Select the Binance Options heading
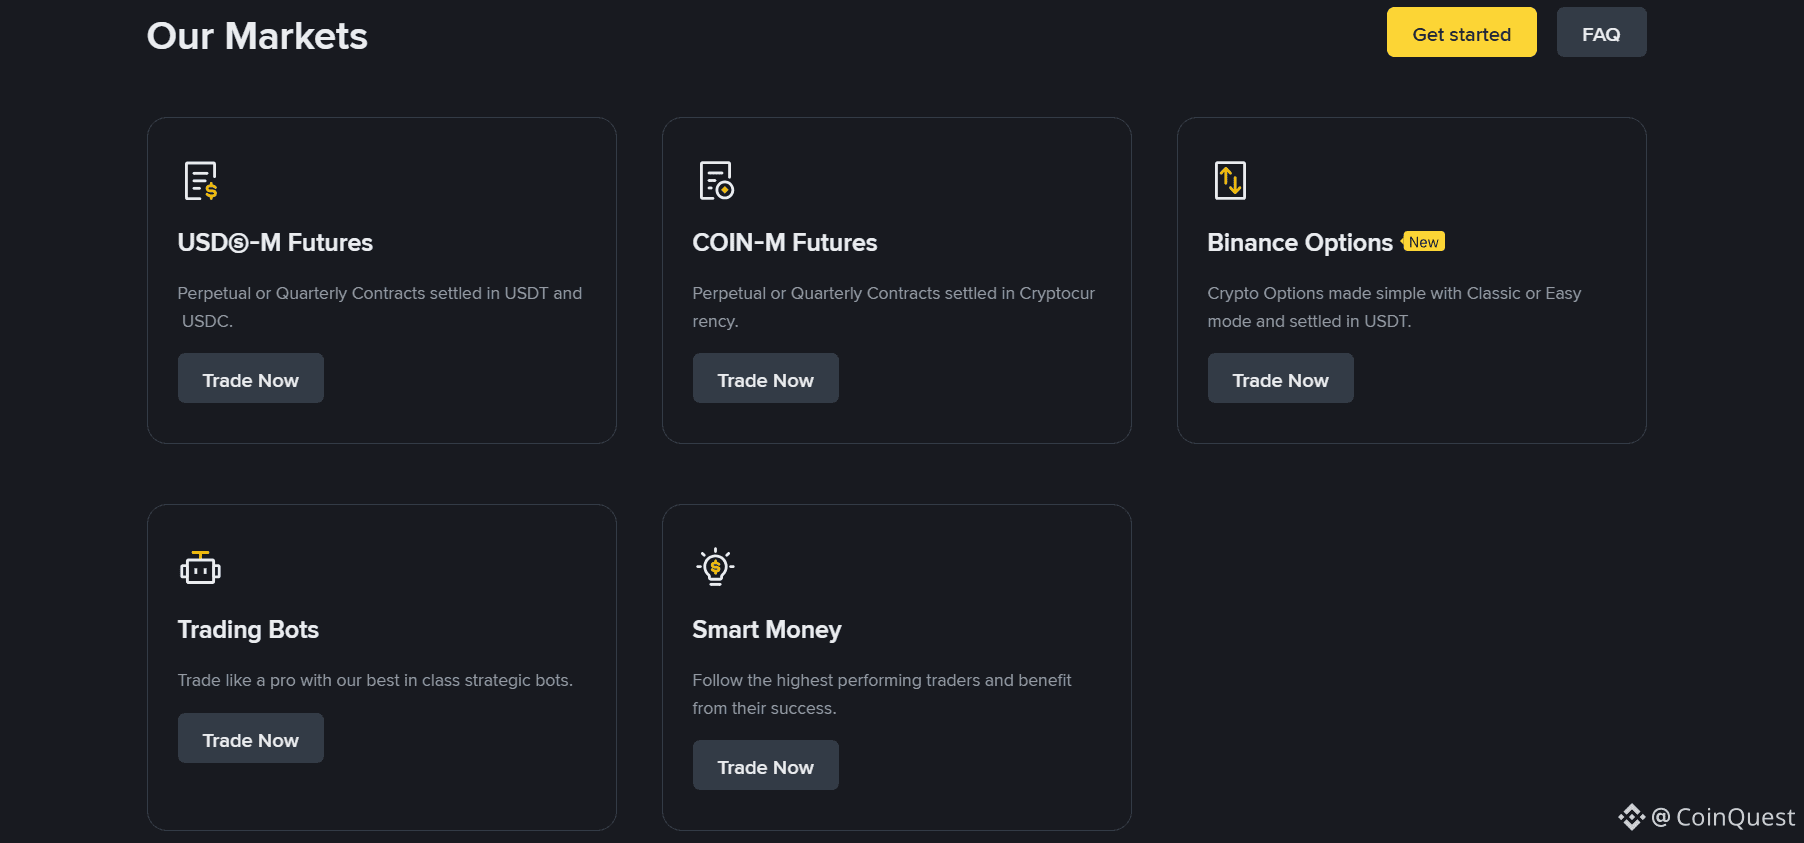Image resolution: width=1804 pixels, height=843 pixels. coord(1300,243)
